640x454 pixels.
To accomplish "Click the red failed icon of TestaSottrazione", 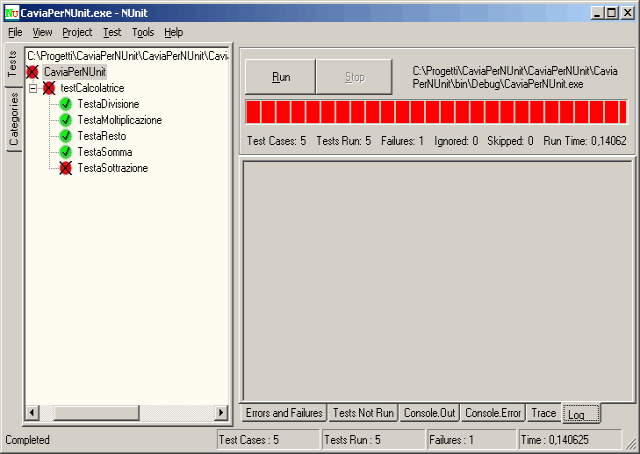I will (65, 168).
